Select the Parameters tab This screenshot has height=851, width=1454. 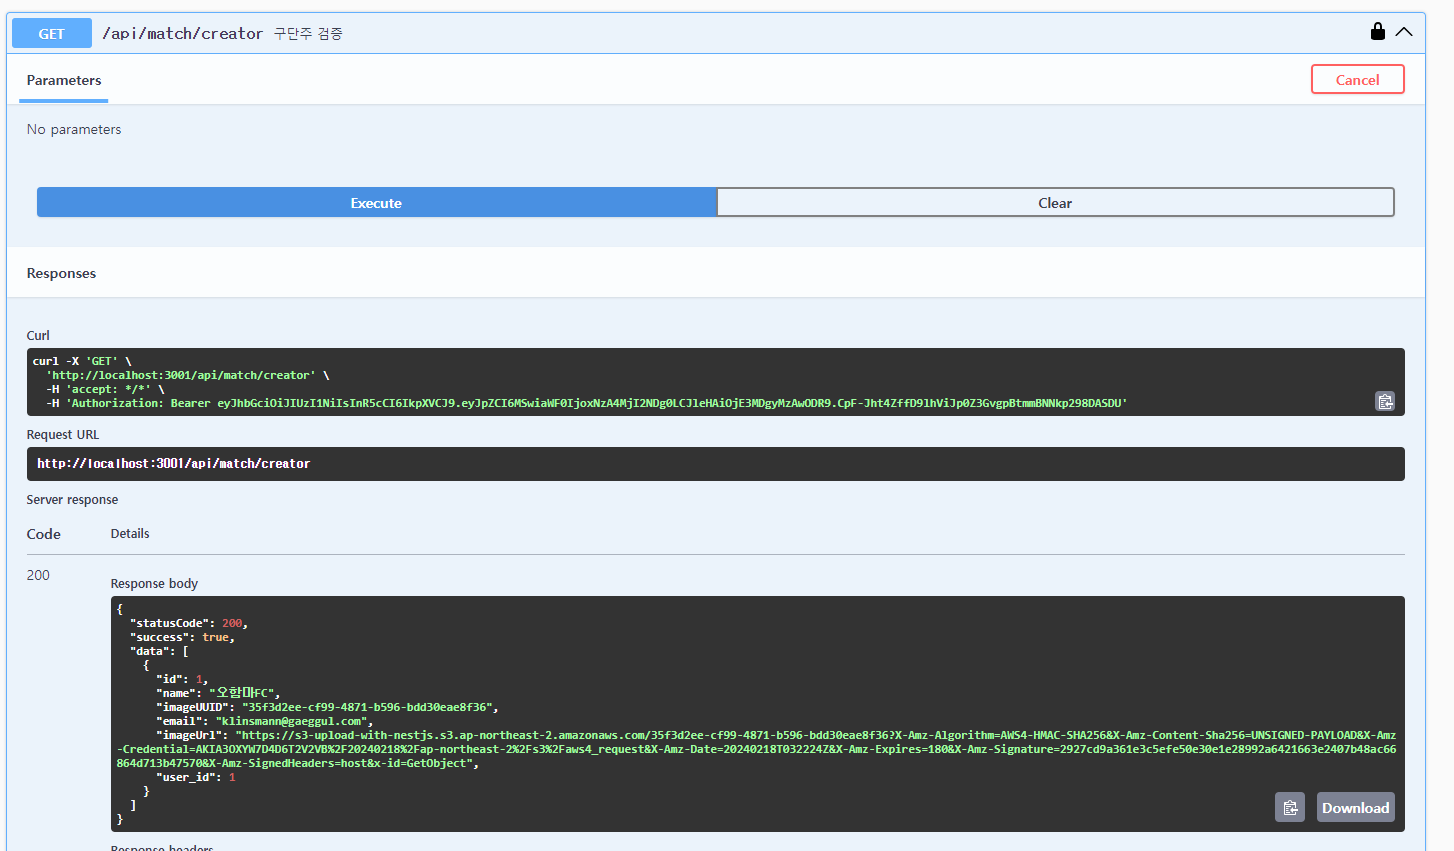coord(64,80)
